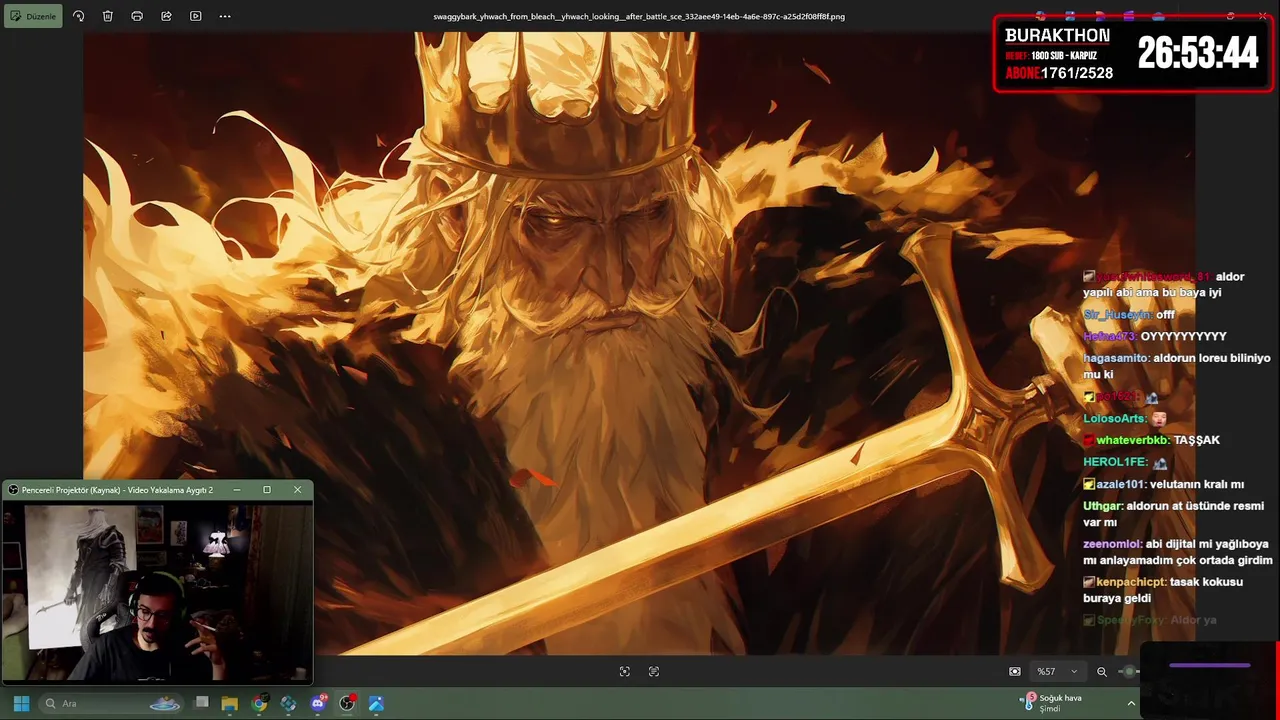Click username HEROL1FE in chat
The width and height of the screenshot is (1280, 720).
1115,462
